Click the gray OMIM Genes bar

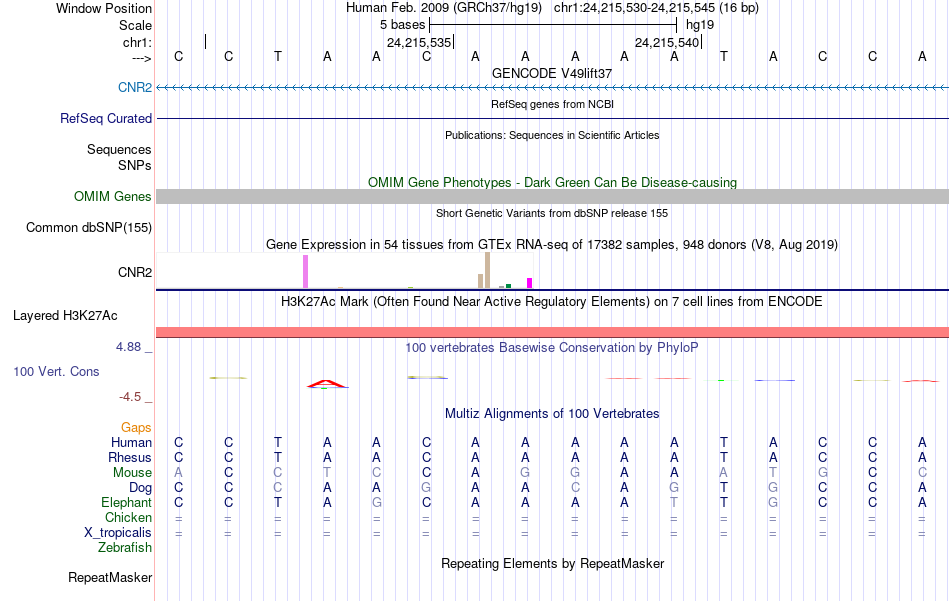[x=553, y=196]
